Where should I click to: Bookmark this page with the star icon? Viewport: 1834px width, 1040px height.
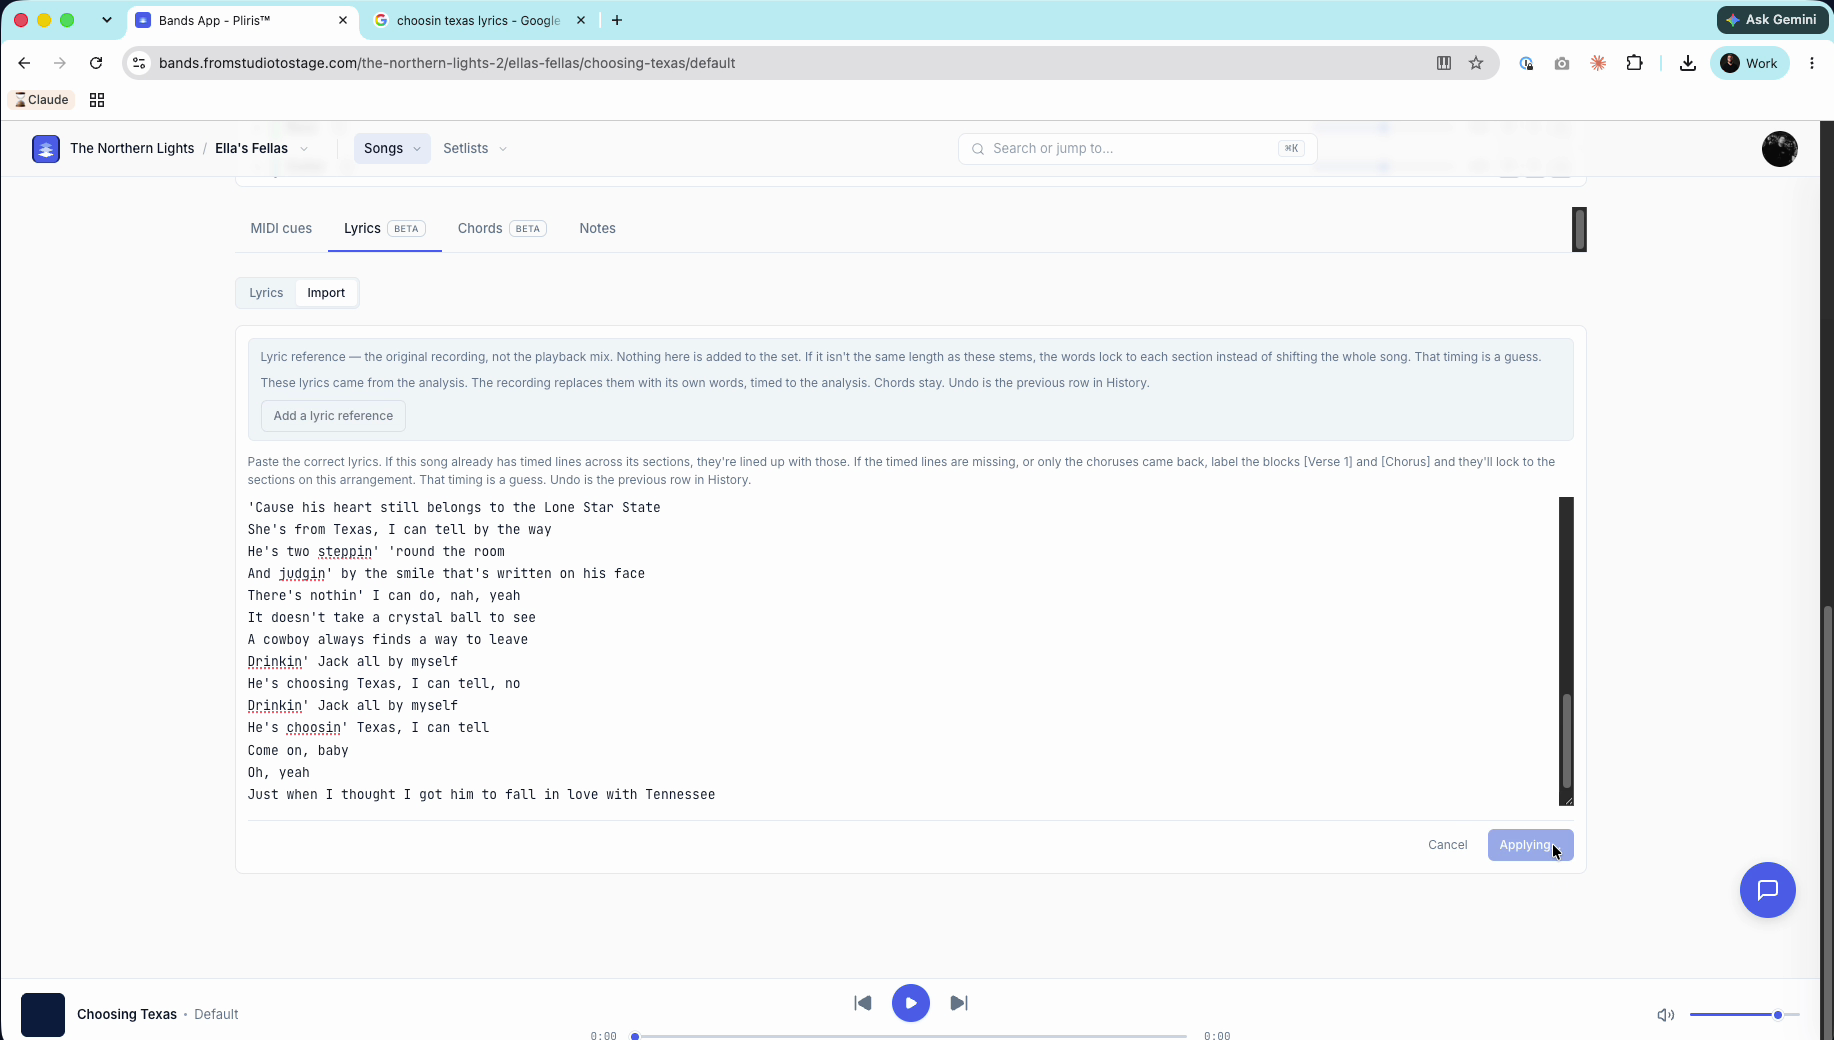1476,63
